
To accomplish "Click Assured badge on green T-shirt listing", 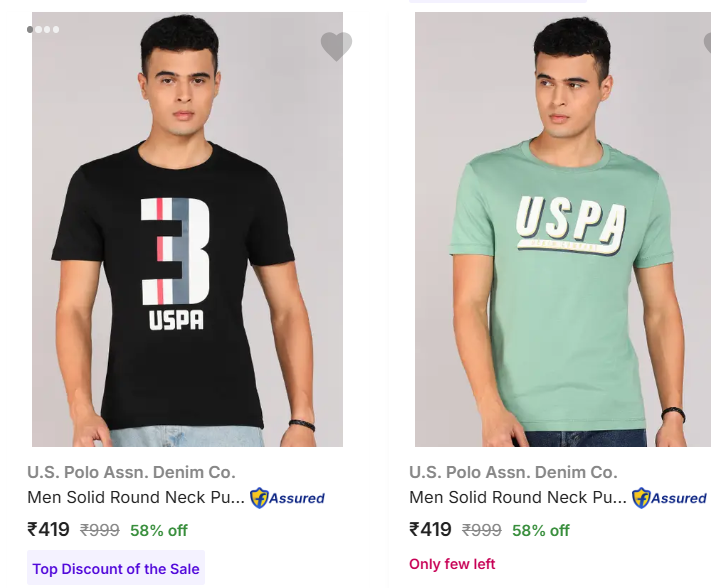I will point(669,498).
